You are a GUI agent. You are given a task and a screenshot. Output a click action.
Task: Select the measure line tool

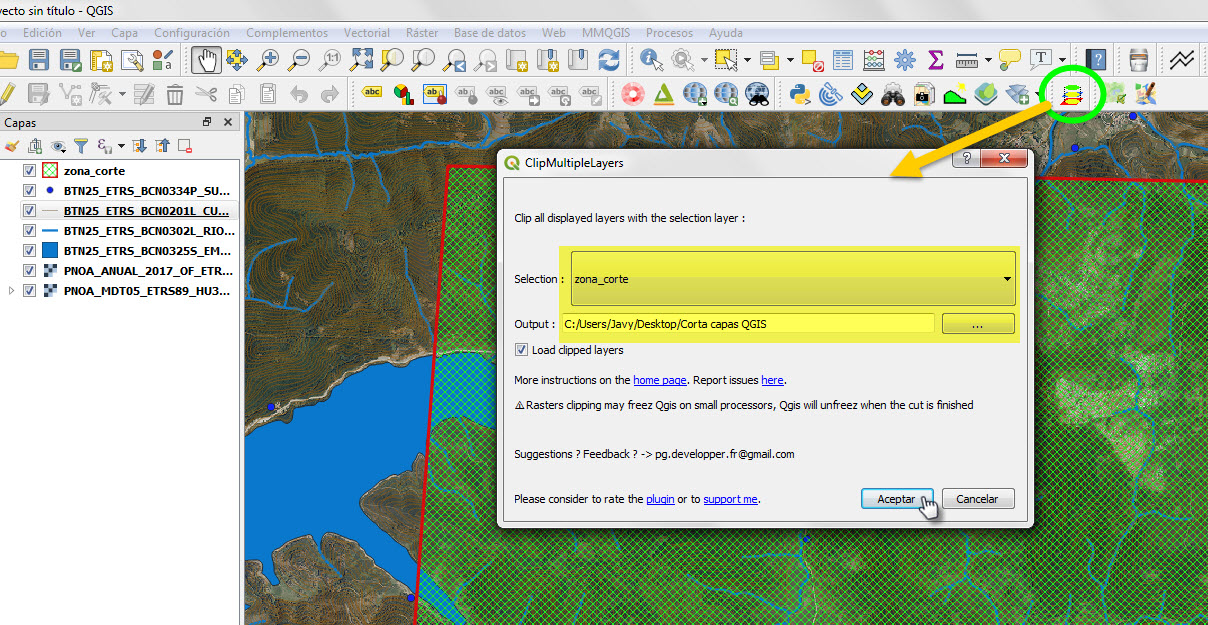964,60
